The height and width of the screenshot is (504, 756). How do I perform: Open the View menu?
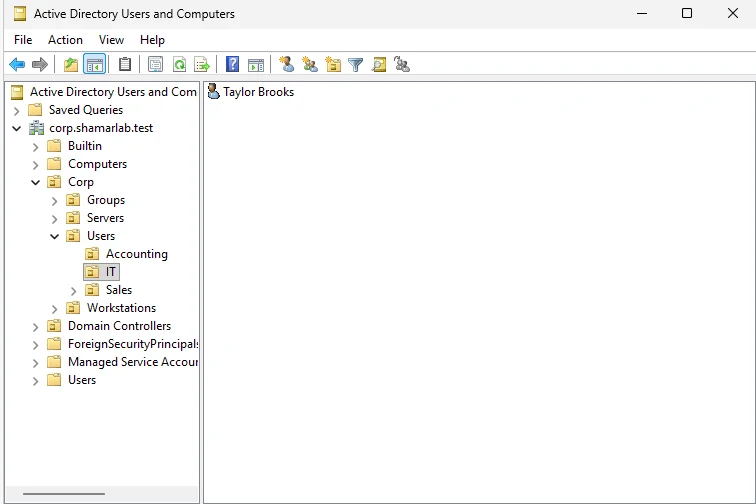click(111, 40)
